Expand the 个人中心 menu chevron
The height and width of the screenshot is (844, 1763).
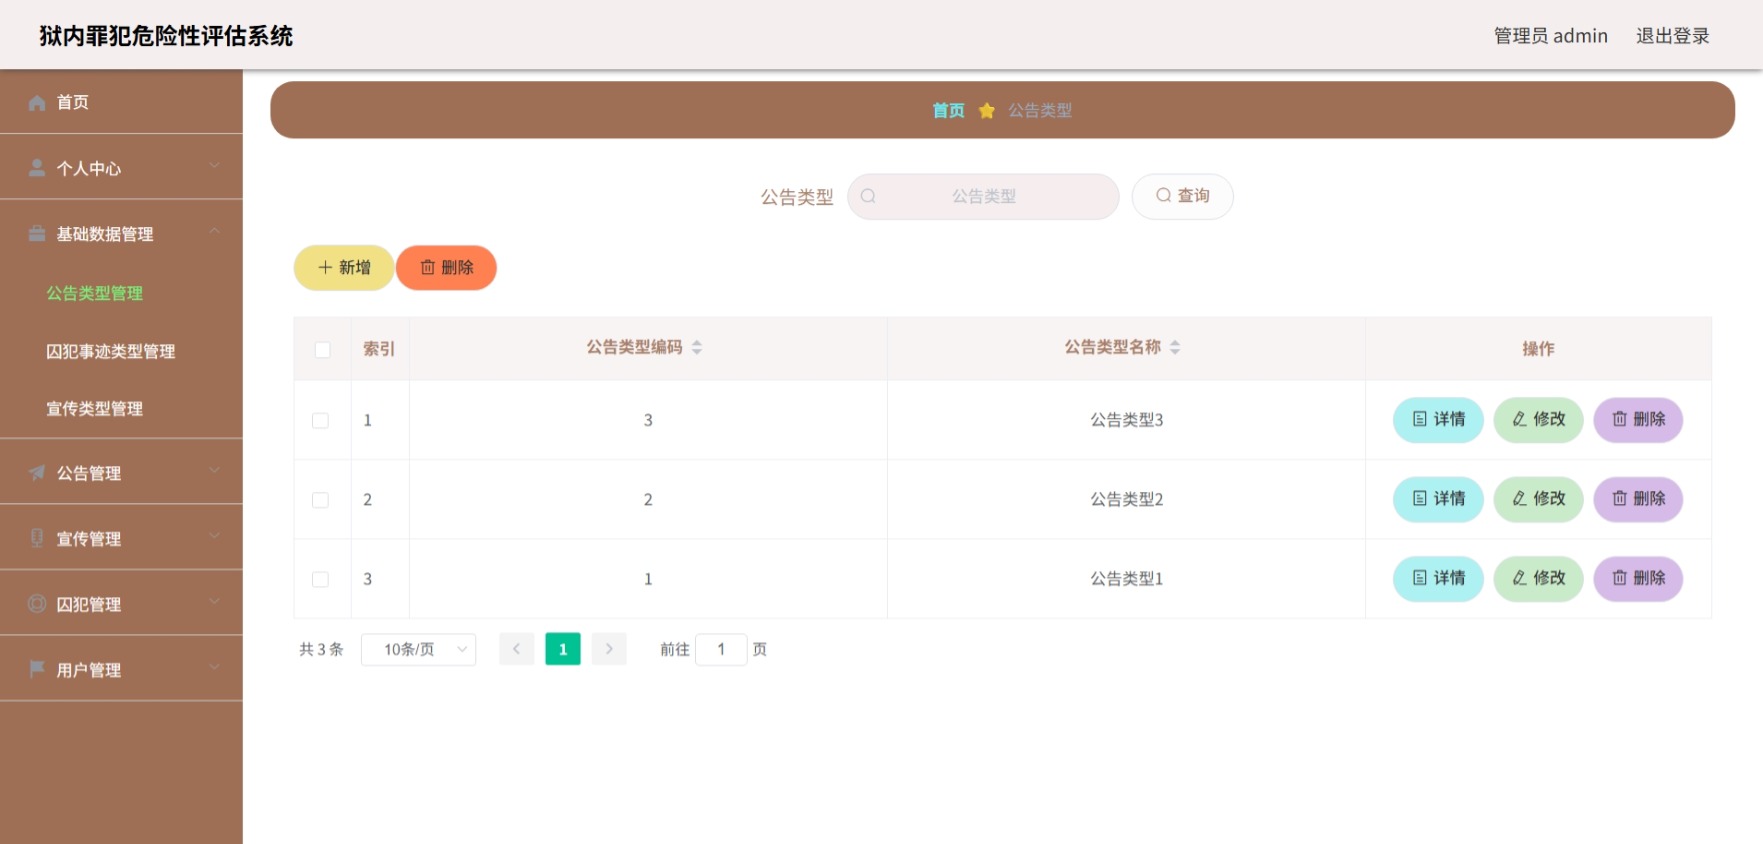(214, 165)
